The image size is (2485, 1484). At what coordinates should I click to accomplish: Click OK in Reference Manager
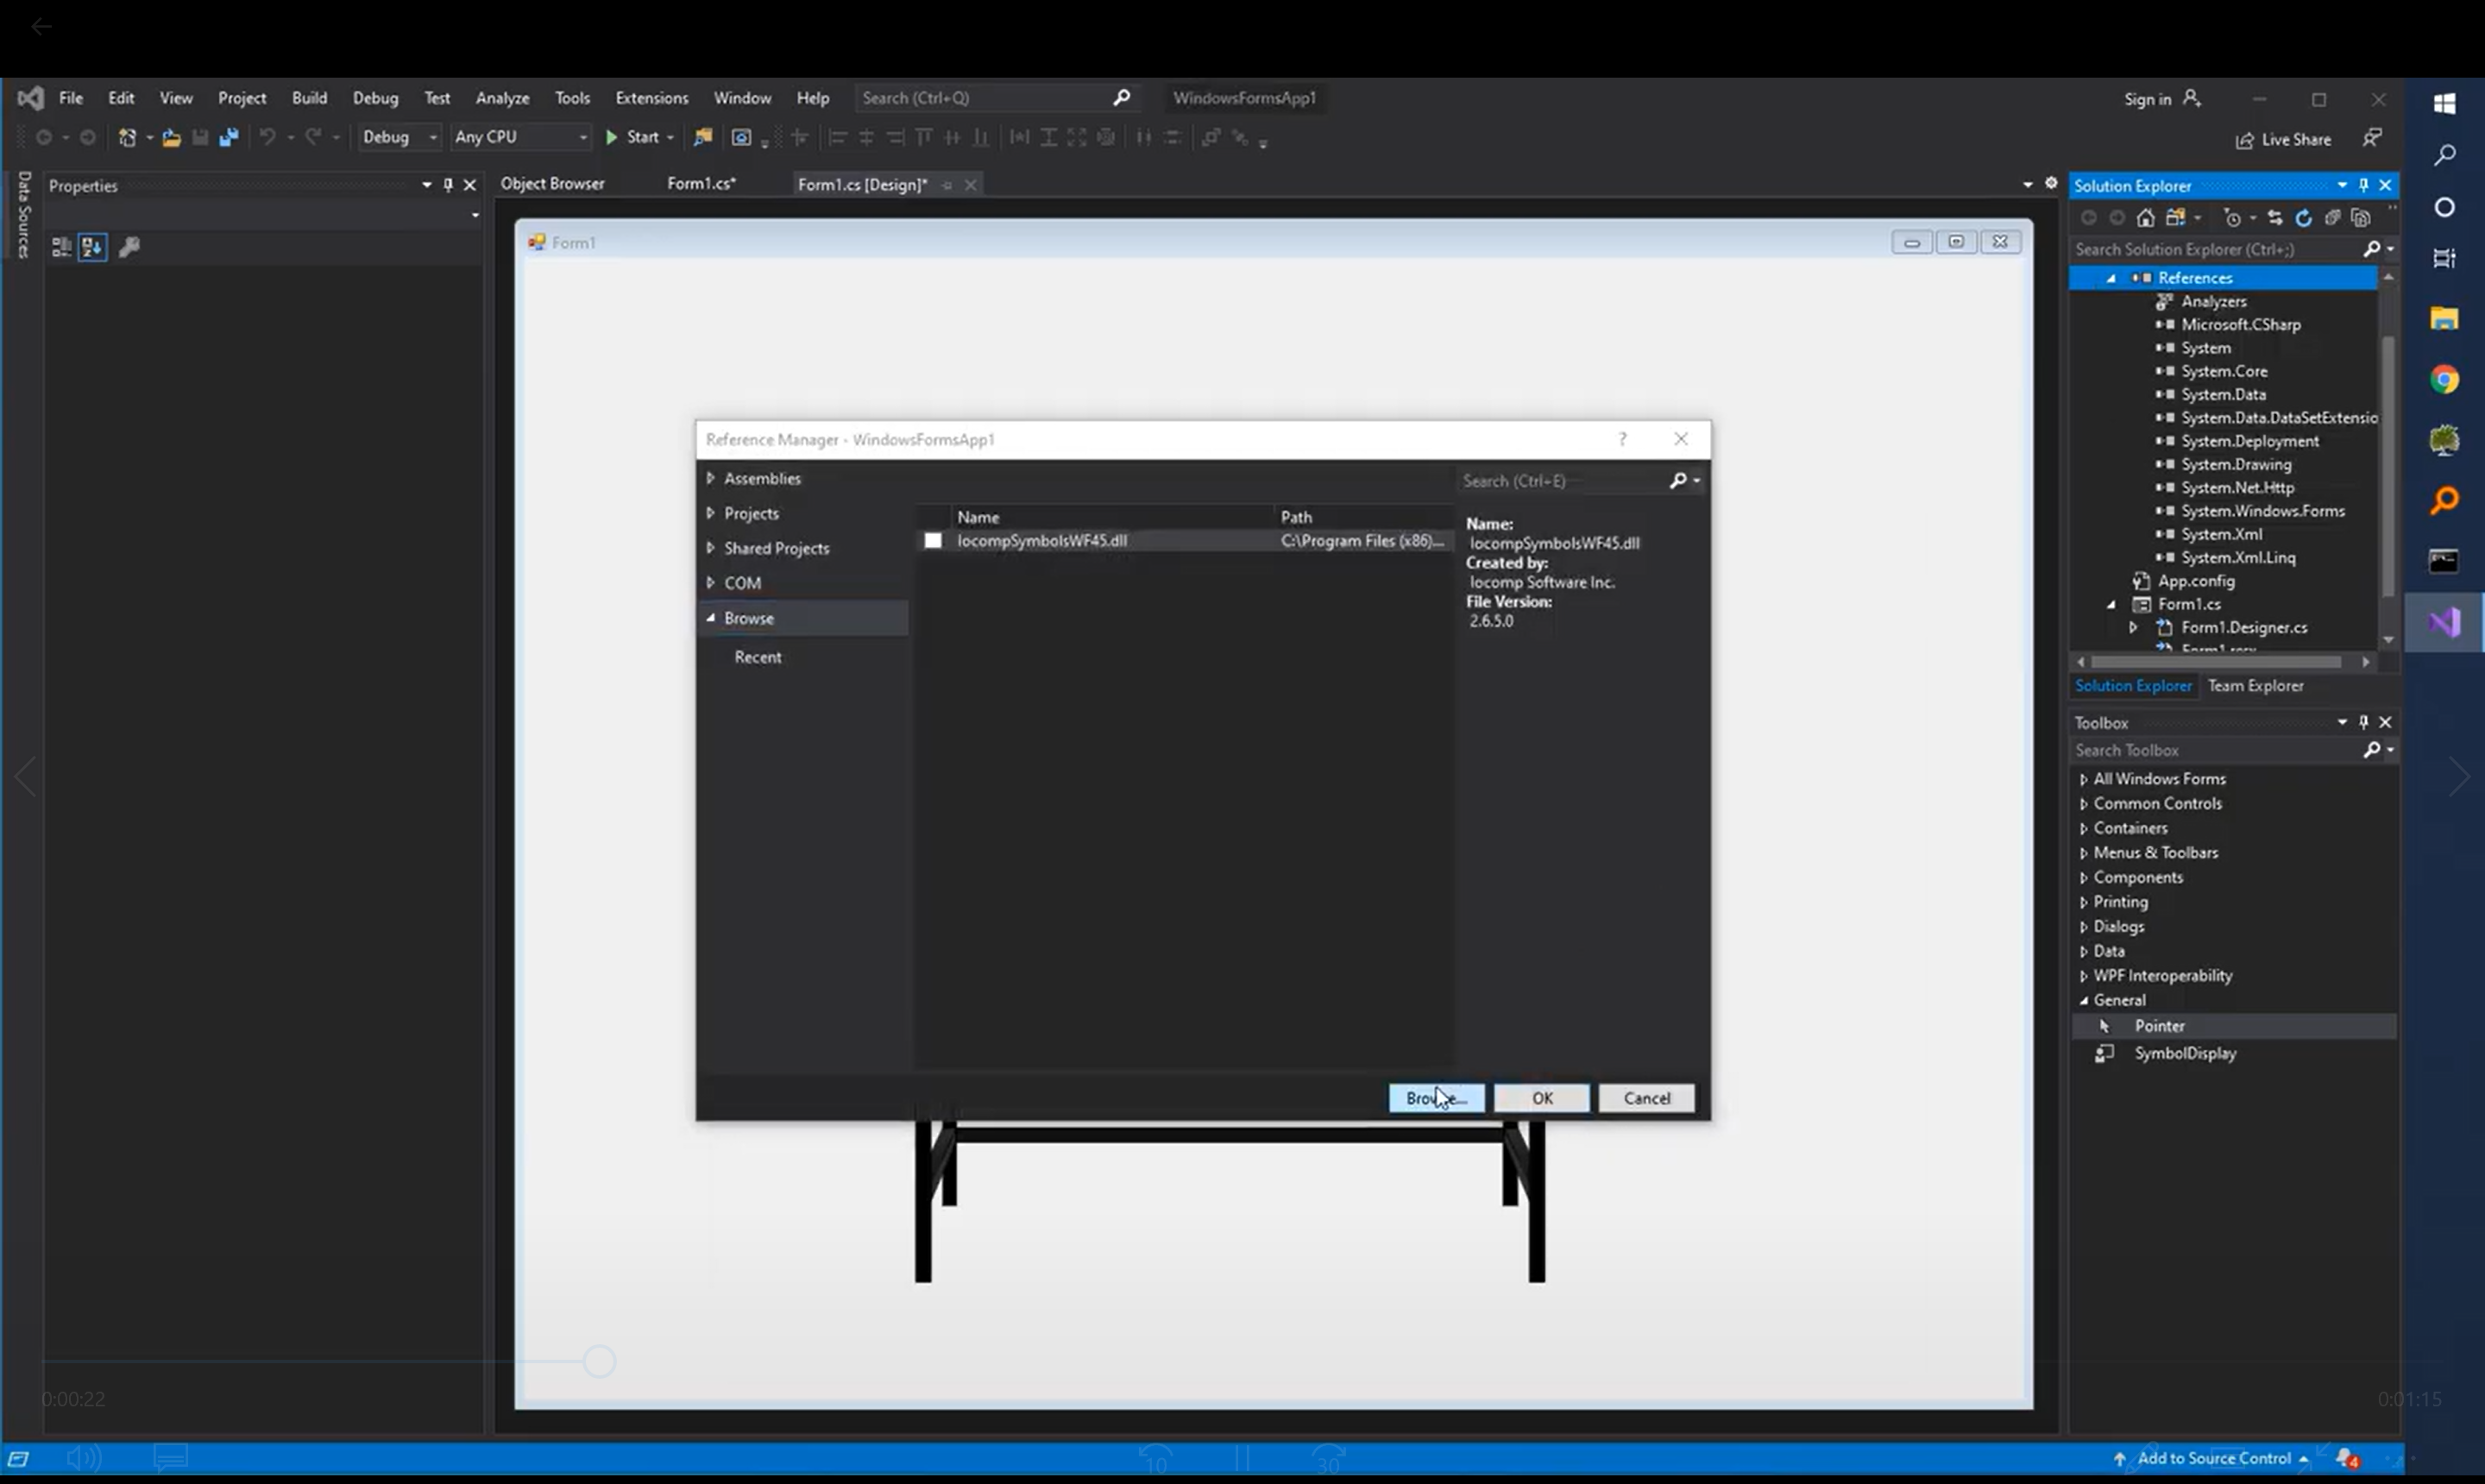point(1541,1098)
